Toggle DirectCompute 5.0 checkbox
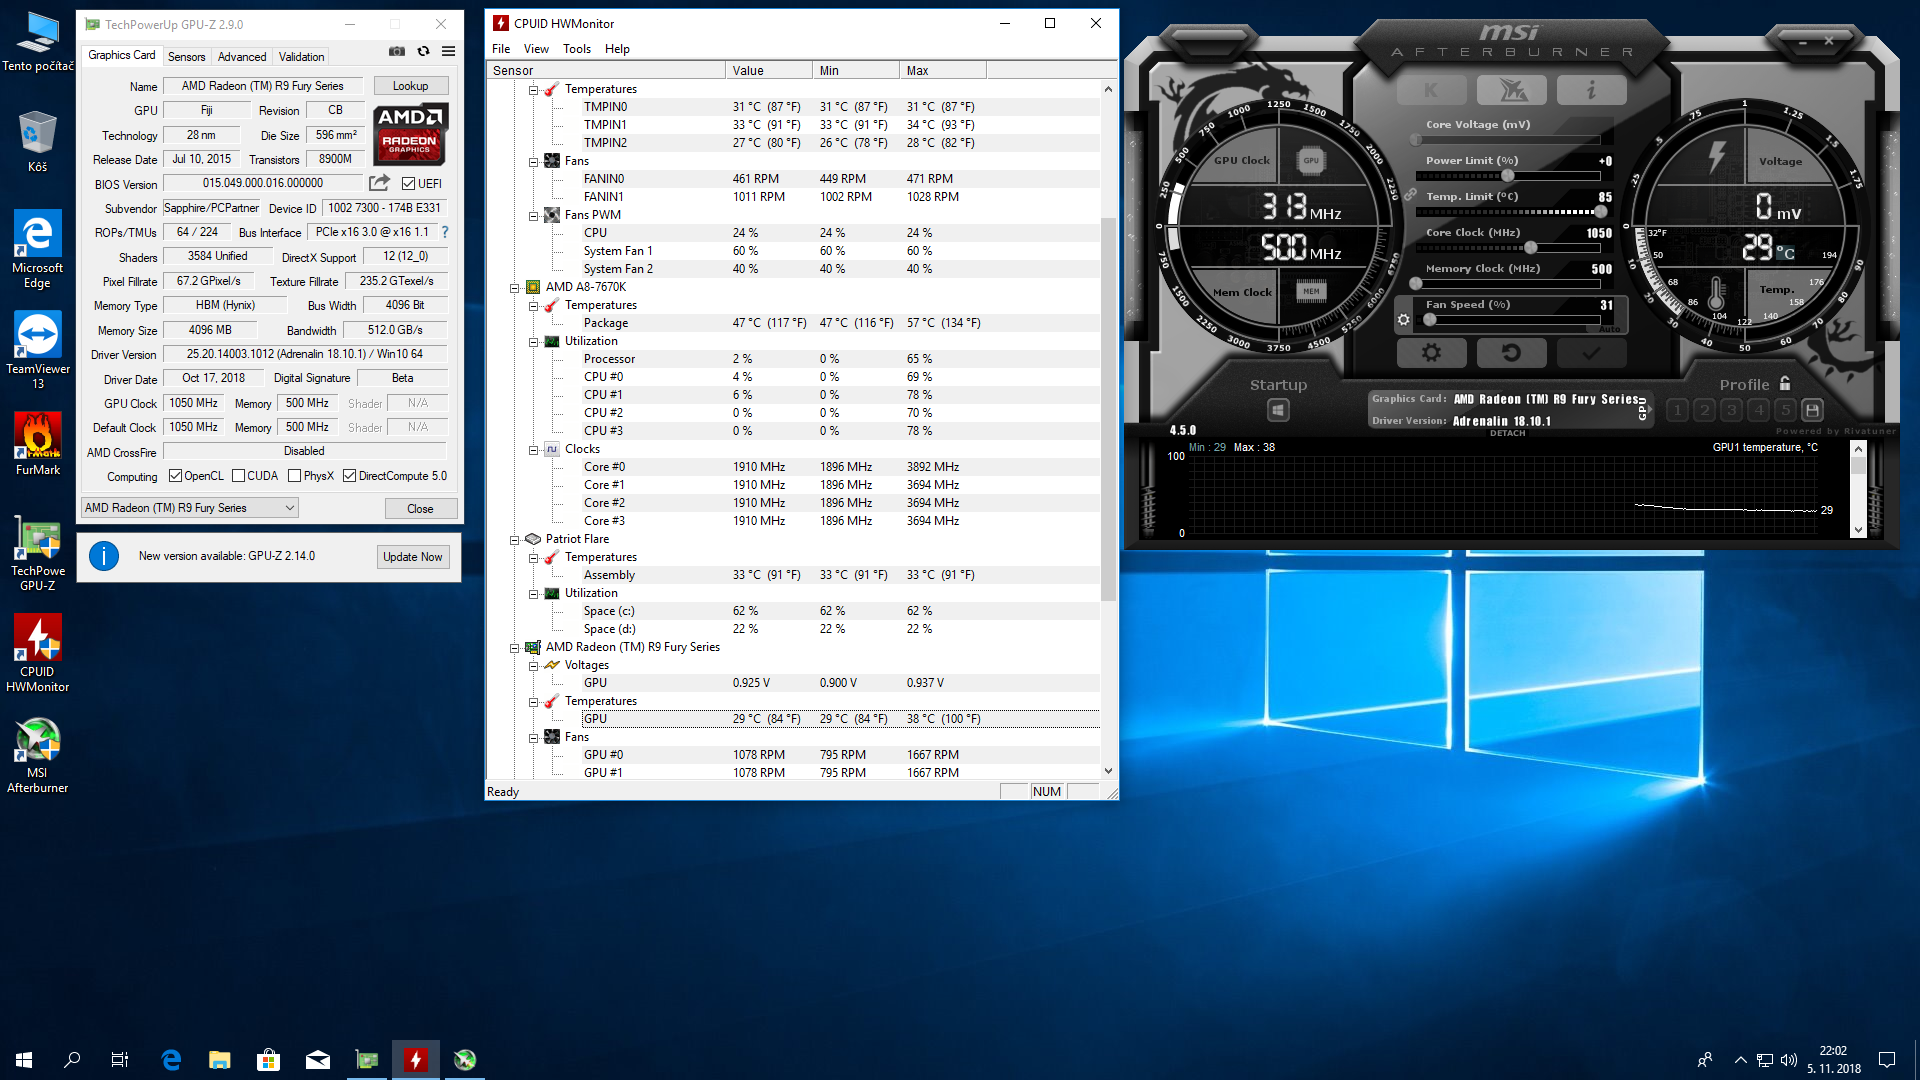The height and width of the screenshot is (1080, 1920). coord(349,476)
